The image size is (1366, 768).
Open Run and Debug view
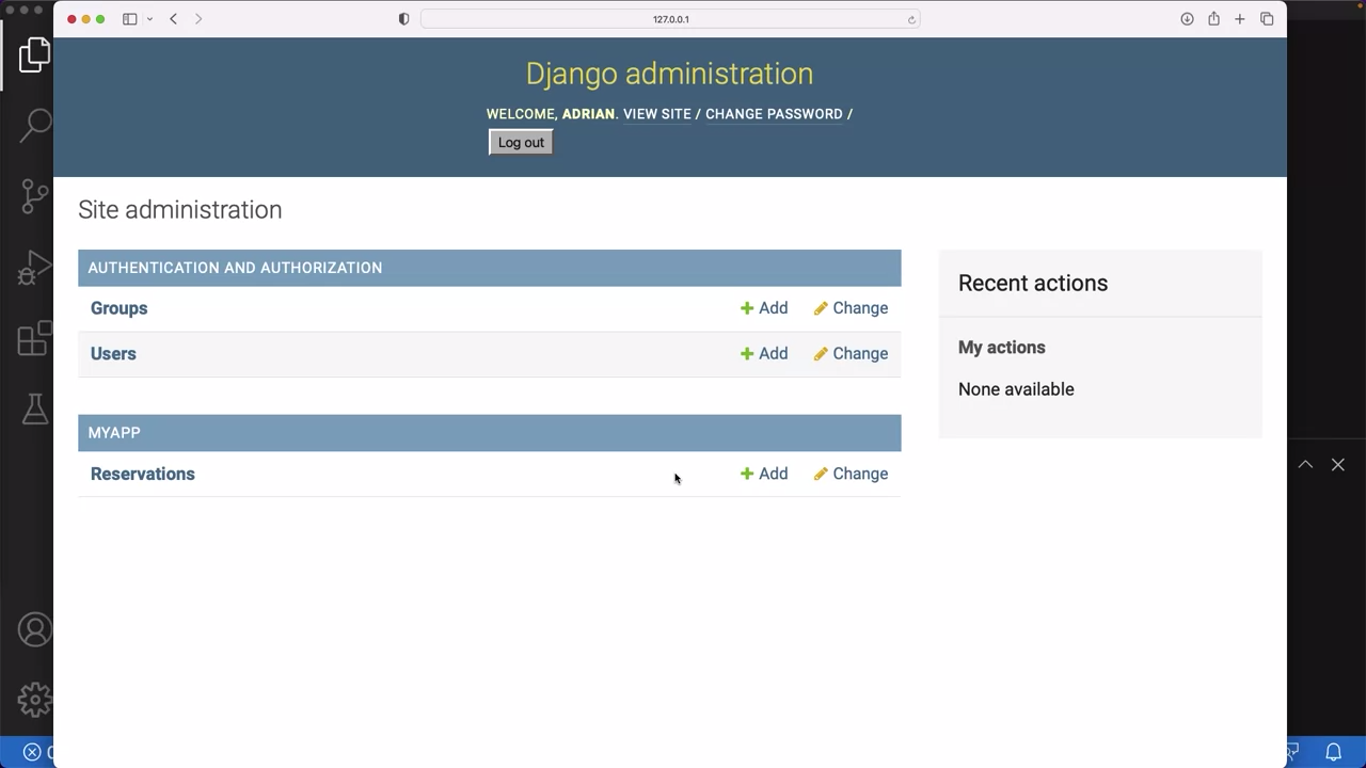[35, 268]
